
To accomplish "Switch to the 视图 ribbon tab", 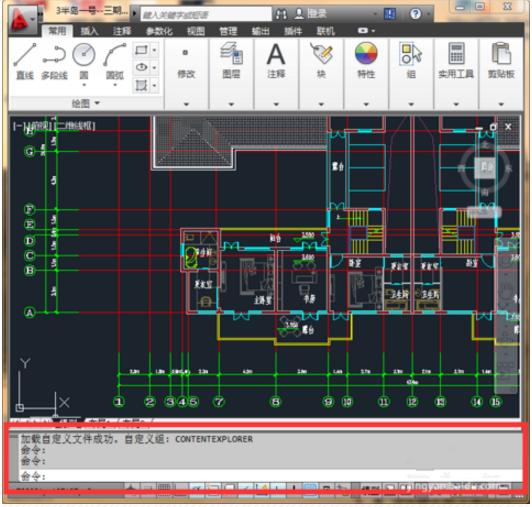I will click(x=196, y=31).
